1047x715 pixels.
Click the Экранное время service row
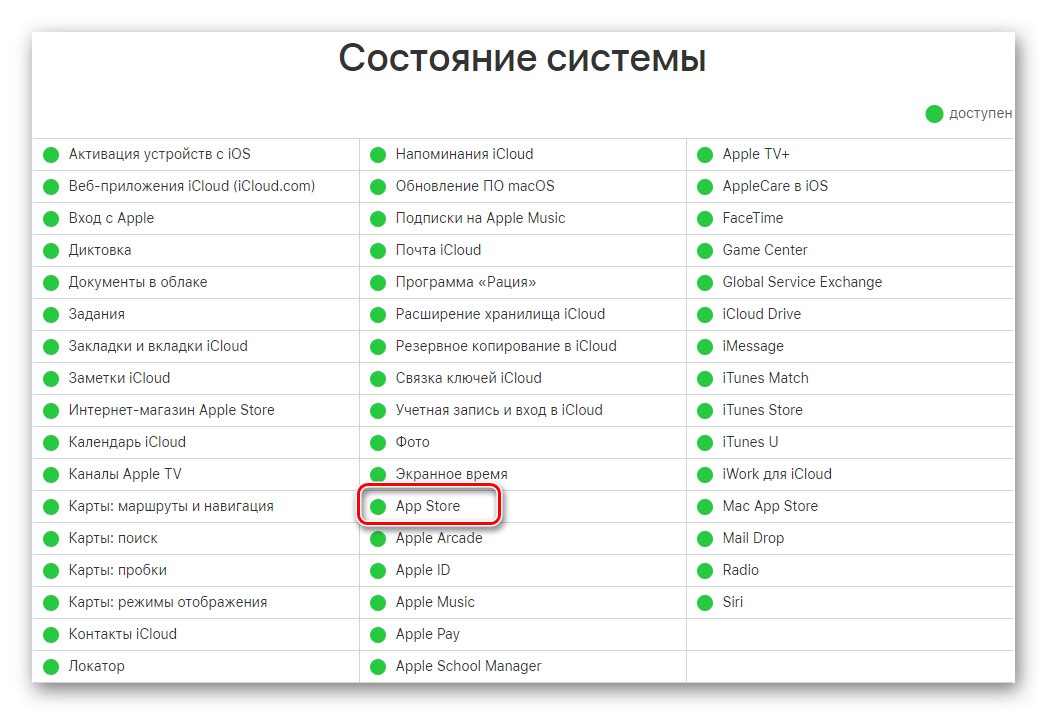[x=451, y=474]
